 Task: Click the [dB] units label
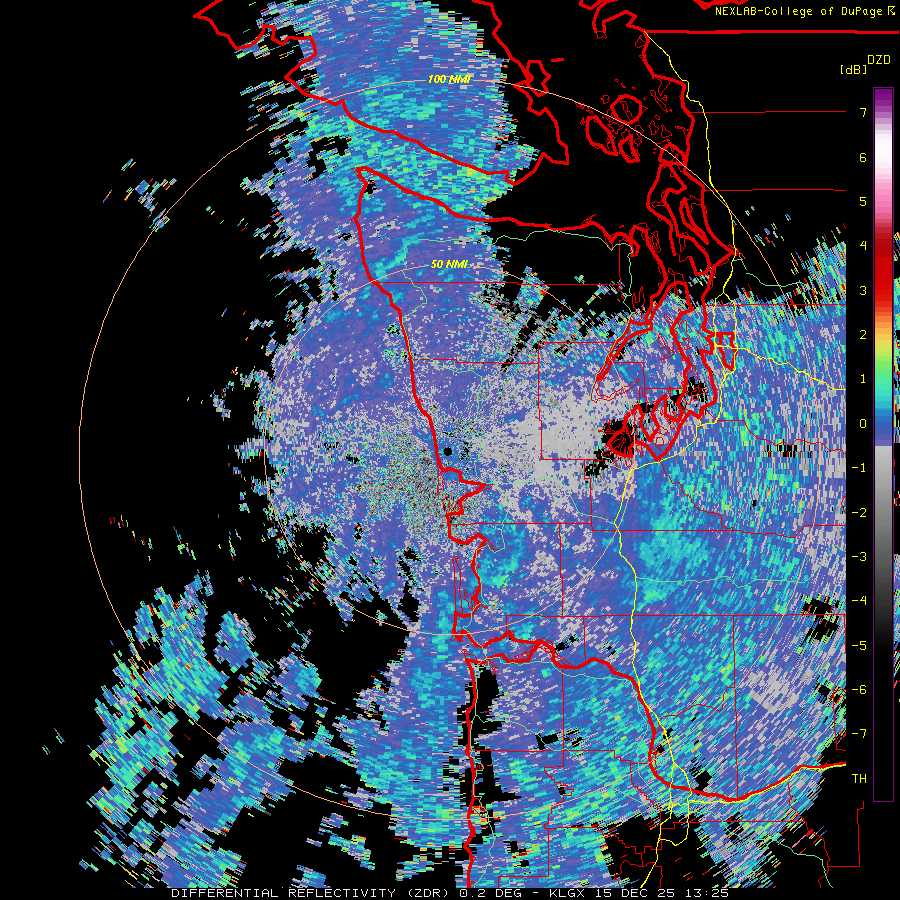point(854,69)
